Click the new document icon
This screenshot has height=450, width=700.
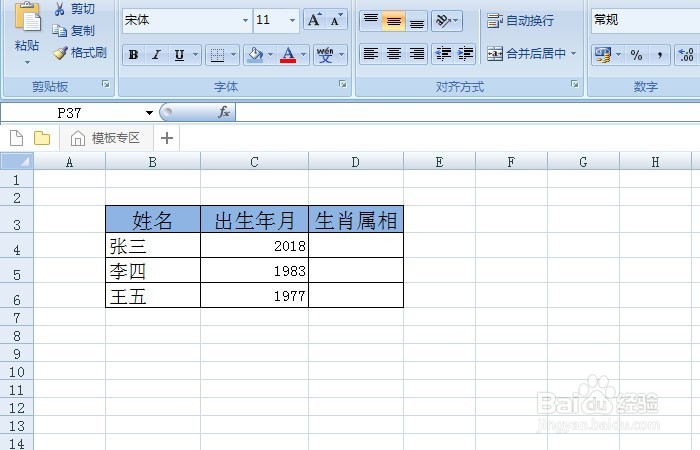(x=17, y=138)
